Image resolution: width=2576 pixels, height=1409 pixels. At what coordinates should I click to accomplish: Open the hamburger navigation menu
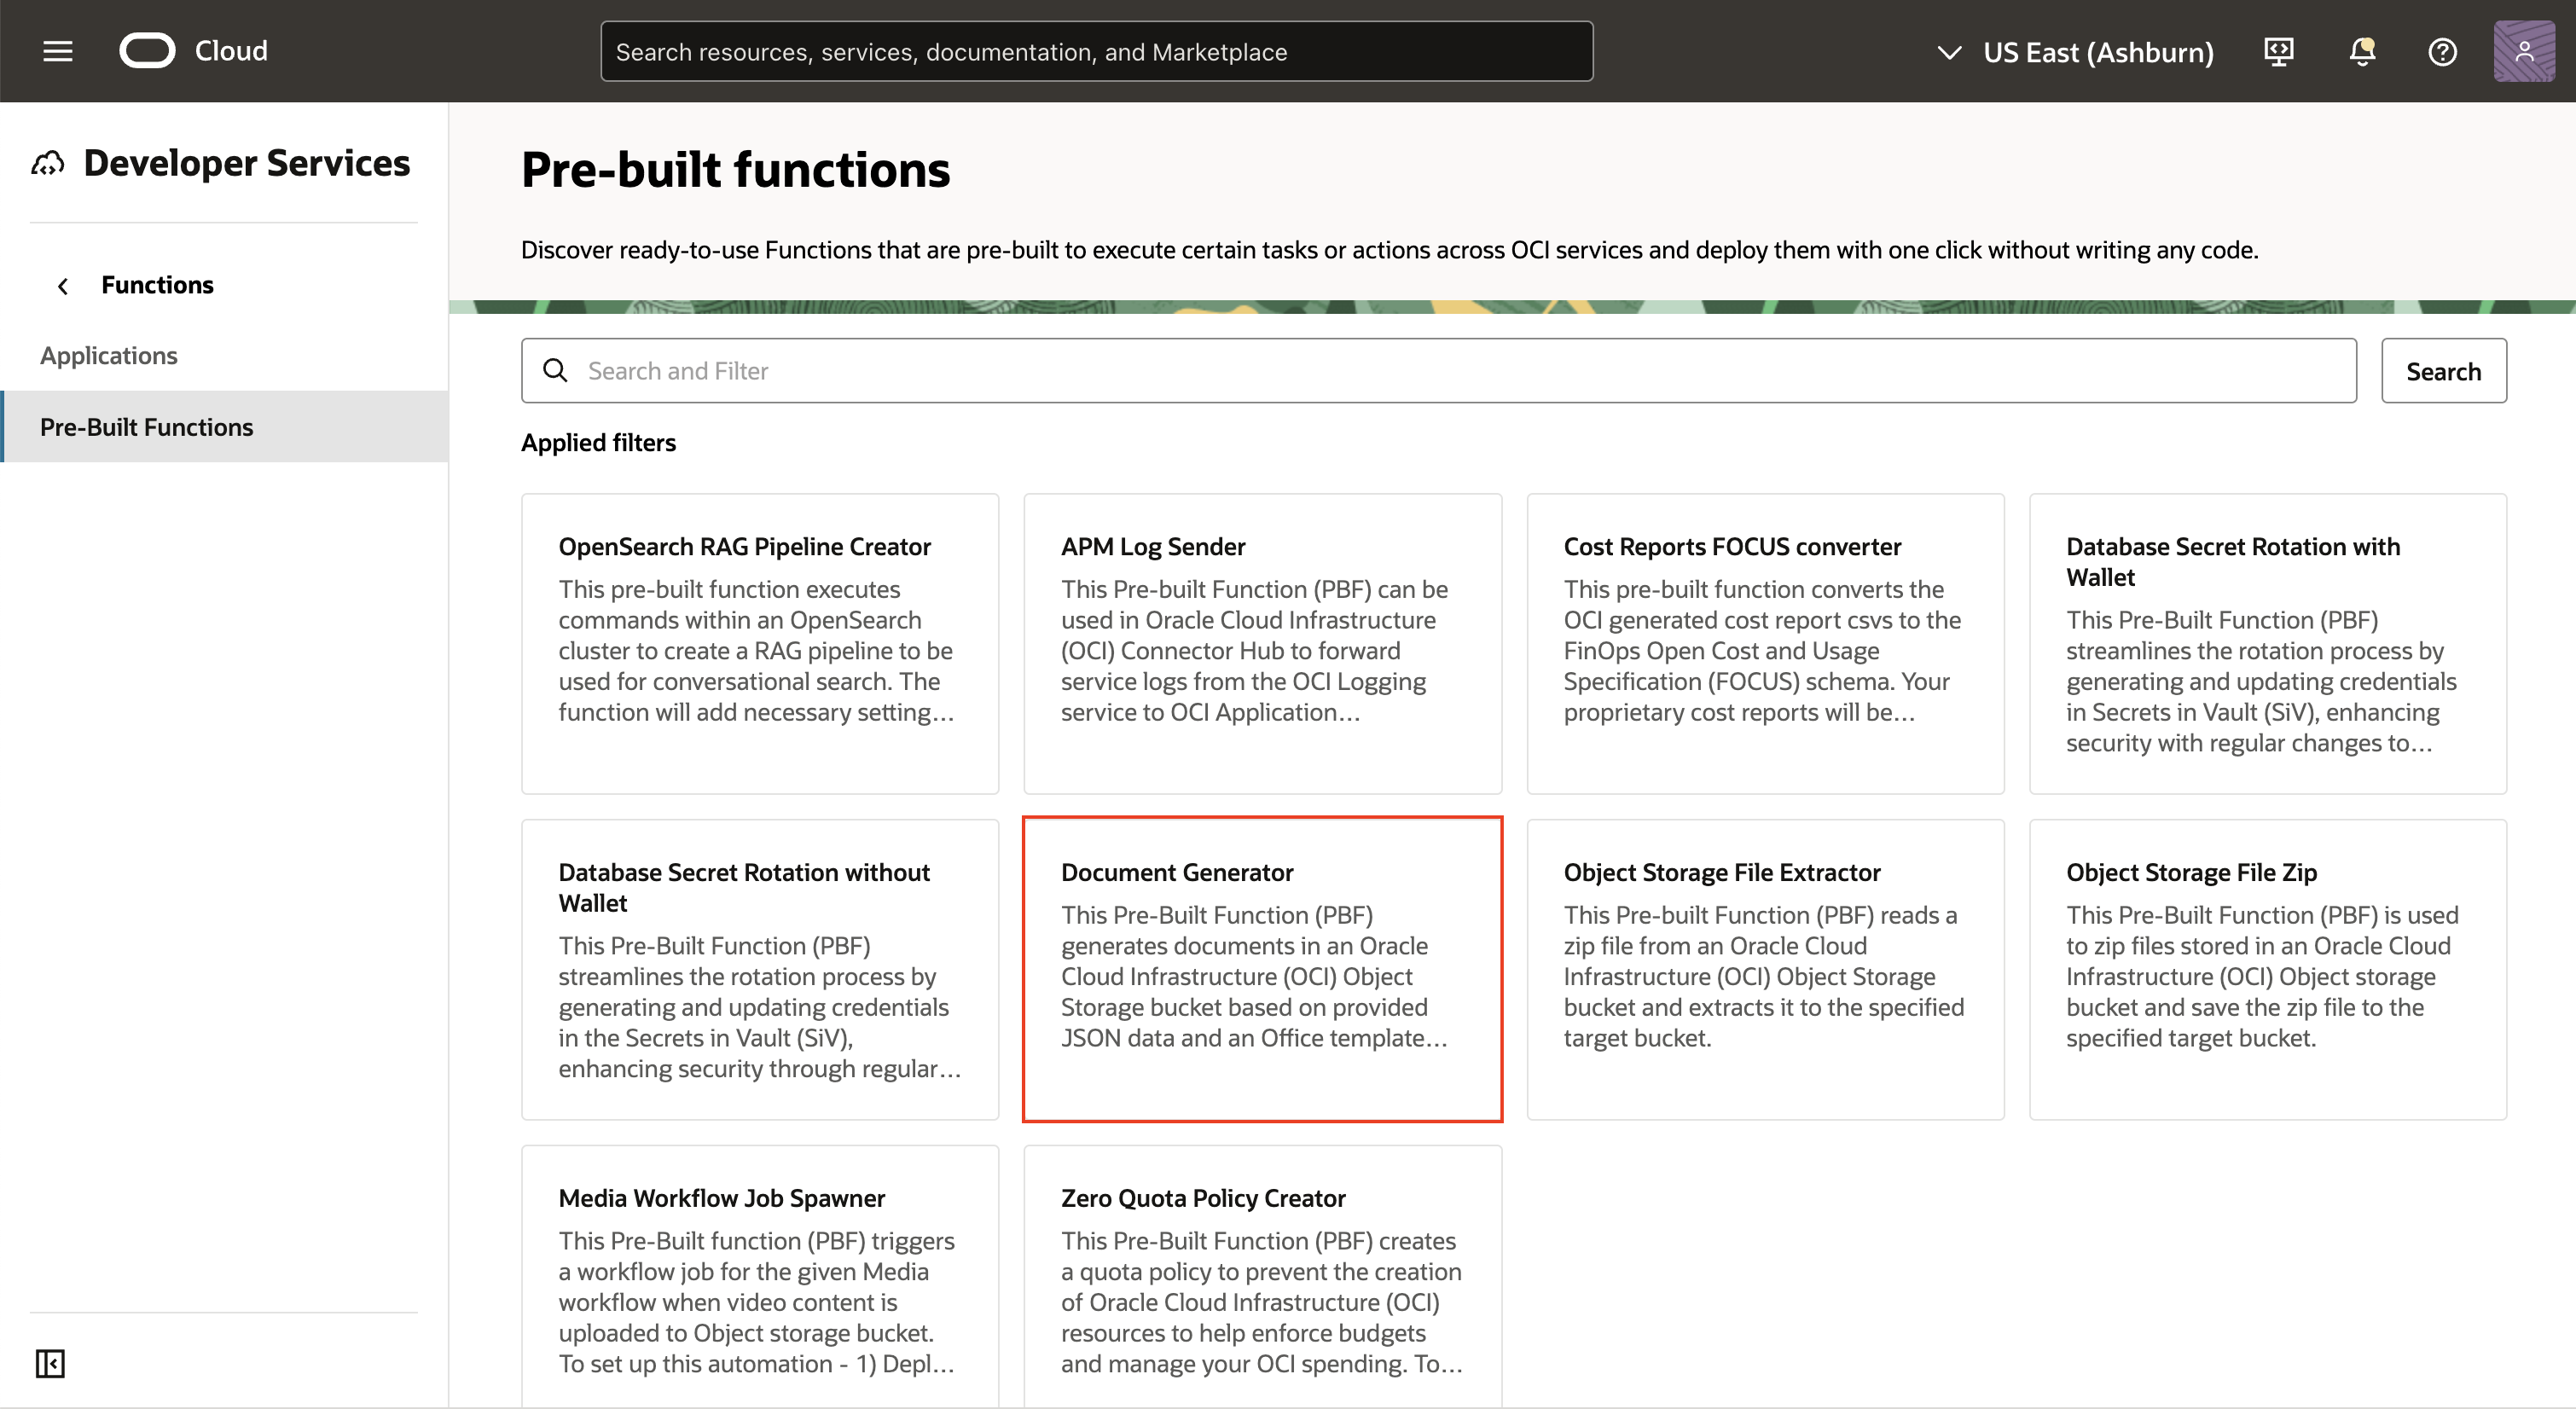(58, 51)
